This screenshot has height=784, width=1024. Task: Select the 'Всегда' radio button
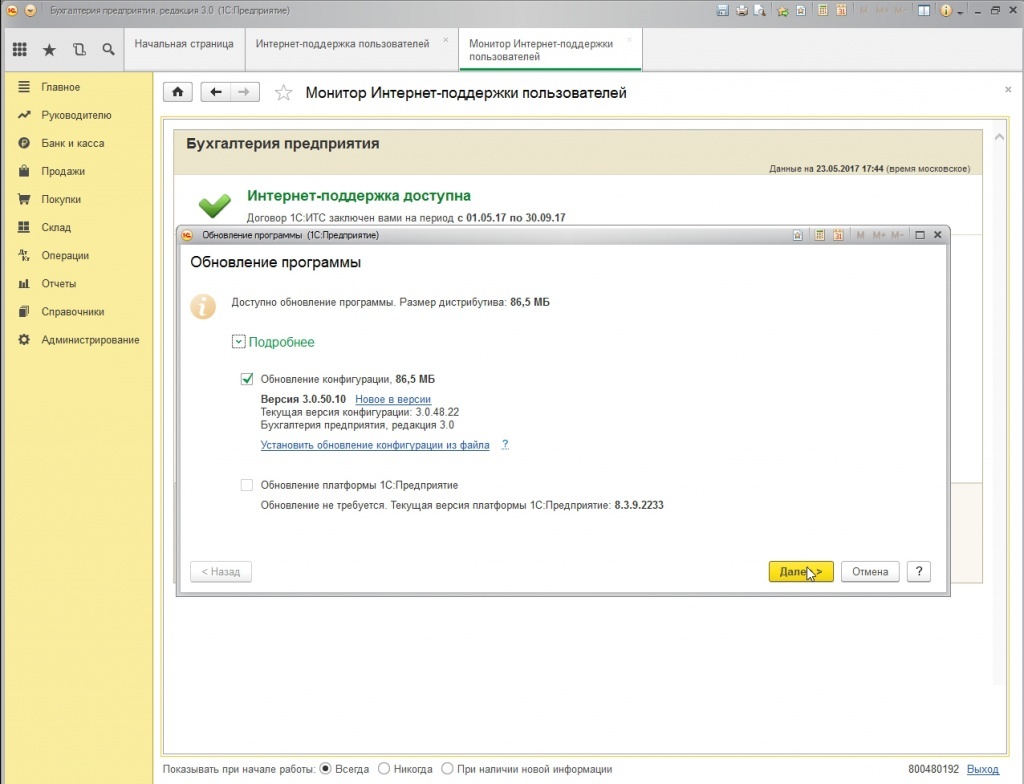[x=325, y=769]
